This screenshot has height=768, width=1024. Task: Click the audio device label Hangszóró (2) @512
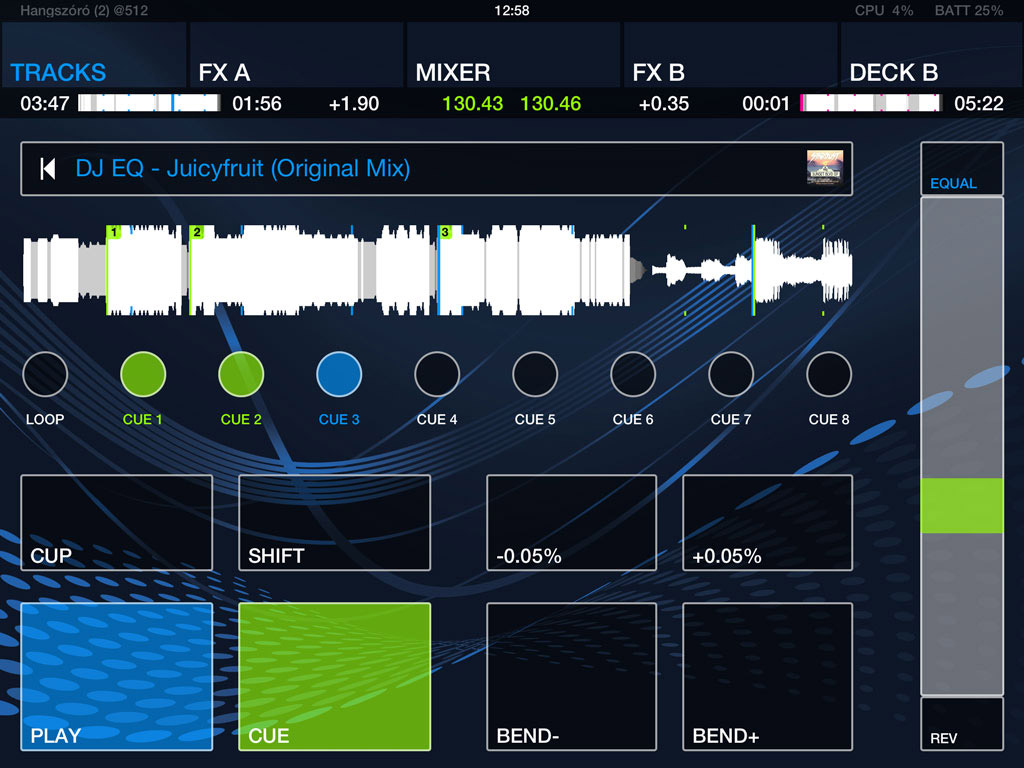(x=84, y=10)
